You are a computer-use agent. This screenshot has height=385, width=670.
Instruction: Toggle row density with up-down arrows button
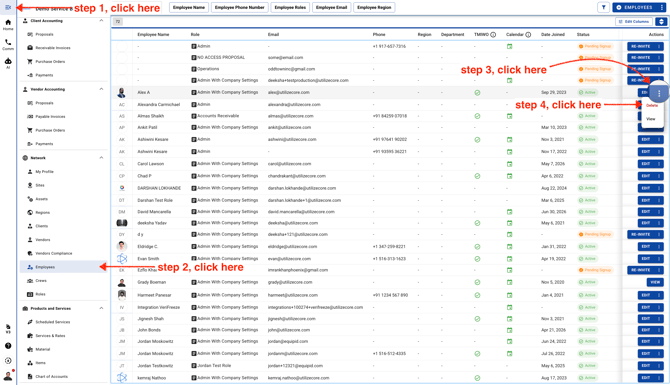[x=661, y=21]
